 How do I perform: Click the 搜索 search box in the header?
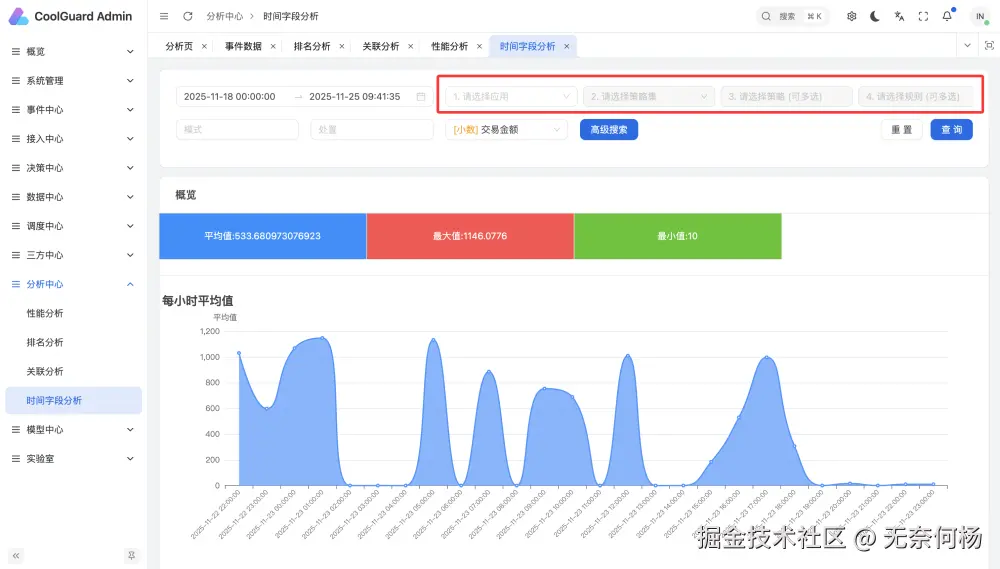point(793,16)
